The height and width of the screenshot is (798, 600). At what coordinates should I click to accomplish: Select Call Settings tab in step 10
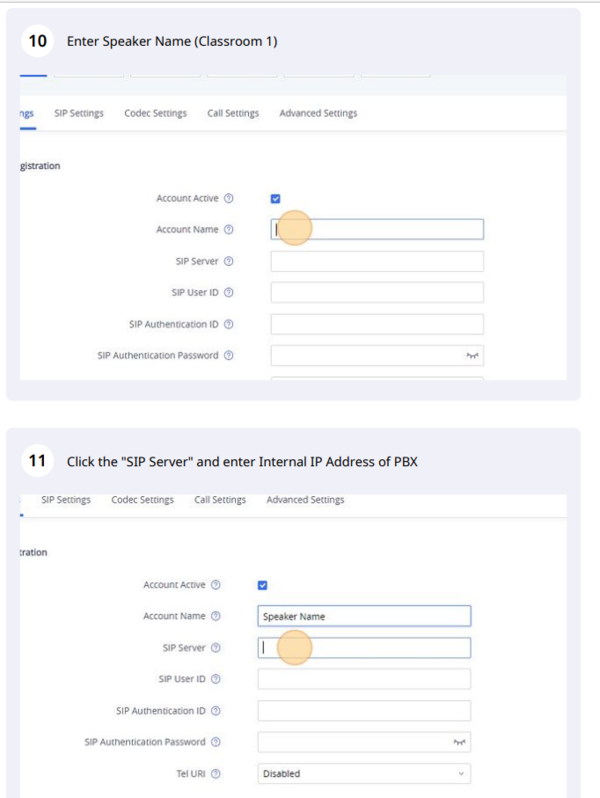[x=233, y=113]
